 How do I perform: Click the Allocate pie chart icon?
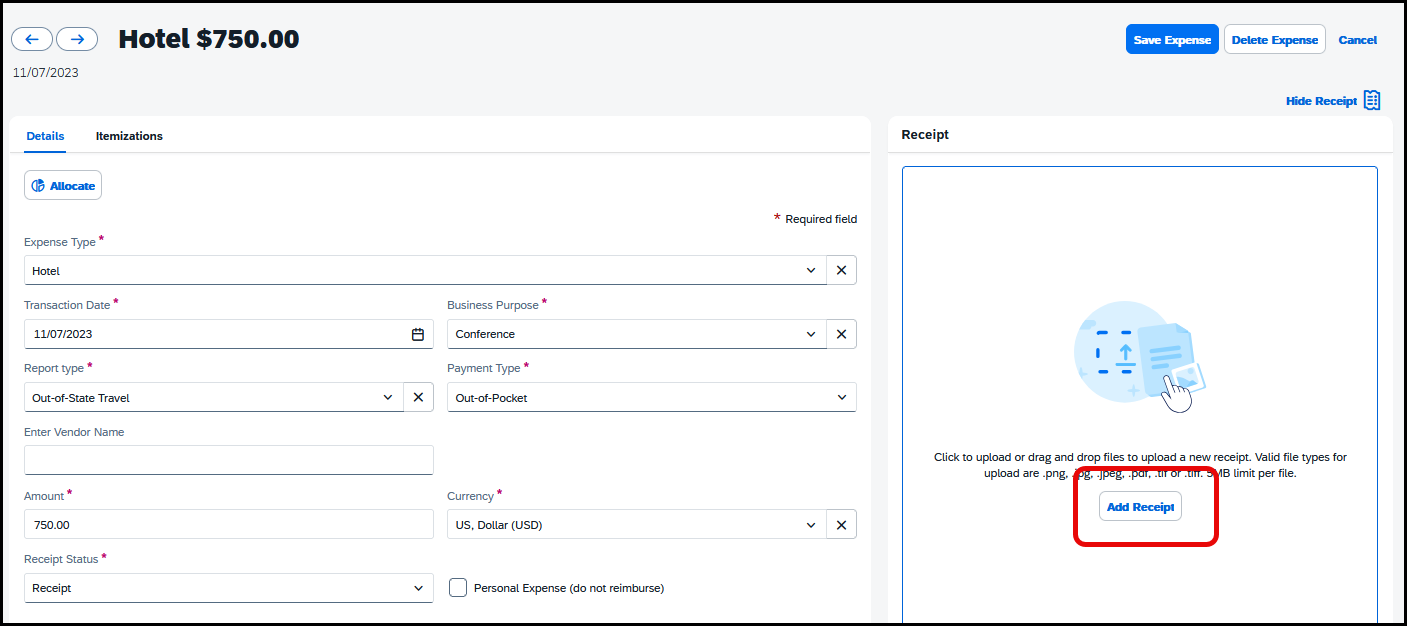37,185
